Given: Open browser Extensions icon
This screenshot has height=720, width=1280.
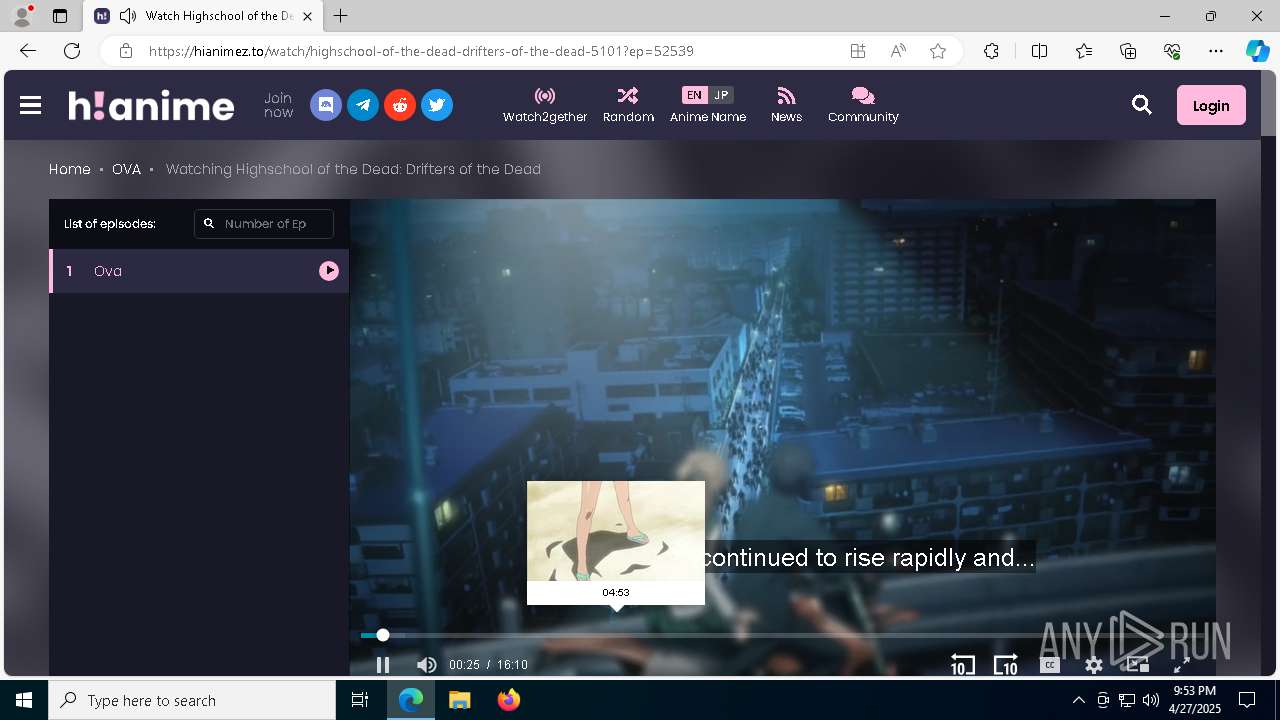Looking at the screenshot, I should pyautogui.click(x=991, y=51).
